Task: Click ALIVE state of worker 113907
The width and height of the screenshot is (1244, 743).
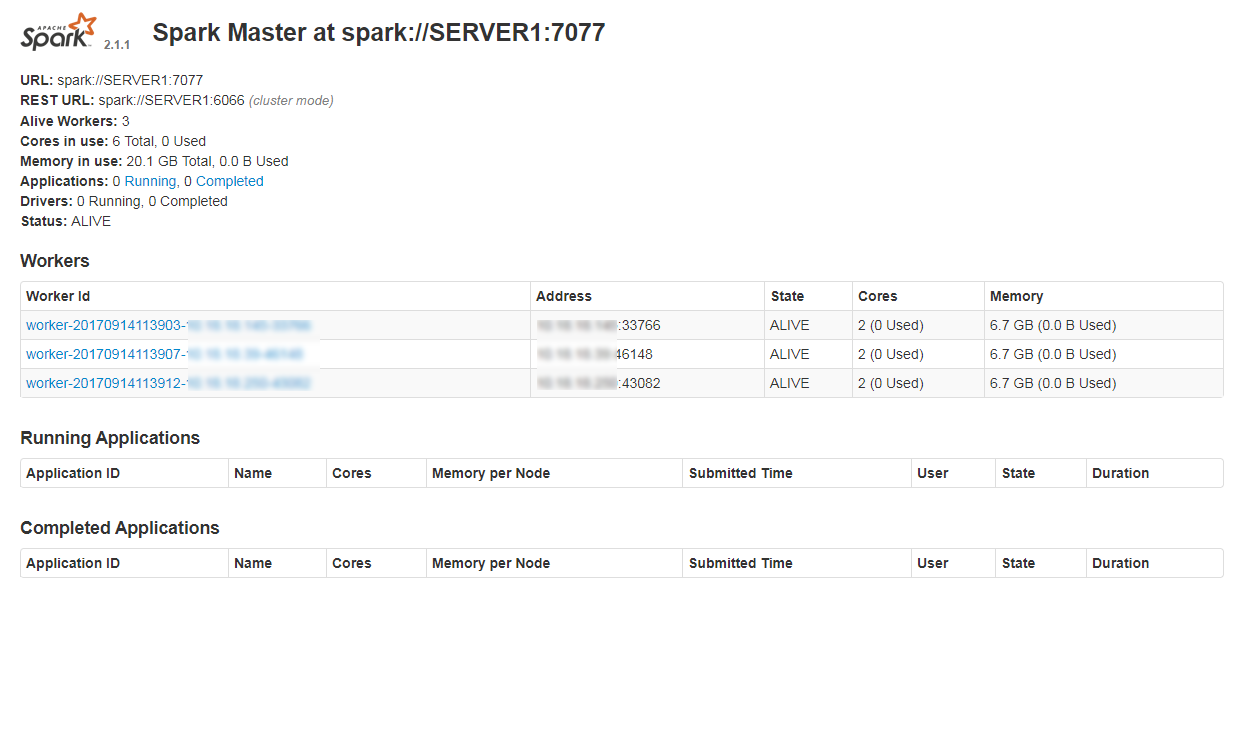Action: [x=790, y=354]
